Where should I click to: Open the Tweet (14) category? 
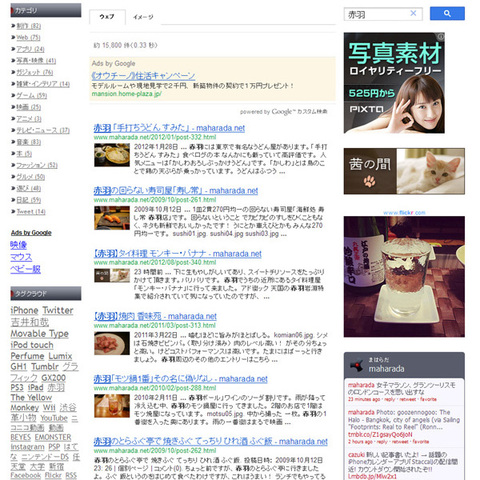(x=31, y=211)
